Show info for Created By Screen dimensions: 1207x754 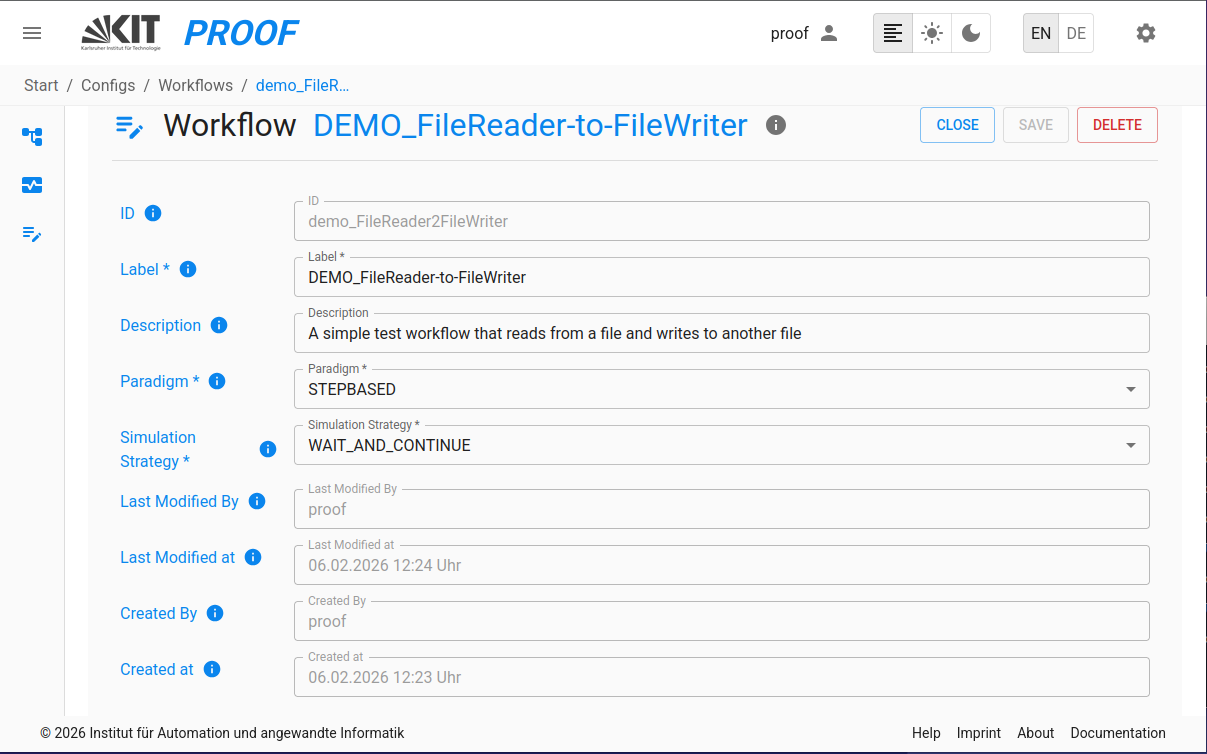(x=215, y=613)
